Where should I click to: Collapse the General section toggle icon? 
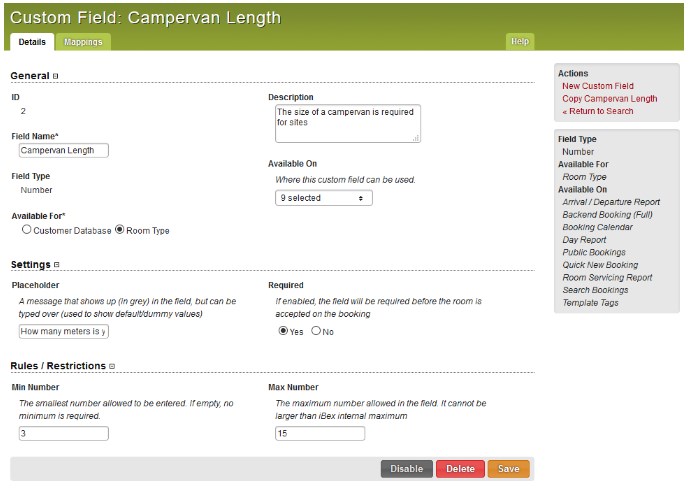(x=55, y=76)
